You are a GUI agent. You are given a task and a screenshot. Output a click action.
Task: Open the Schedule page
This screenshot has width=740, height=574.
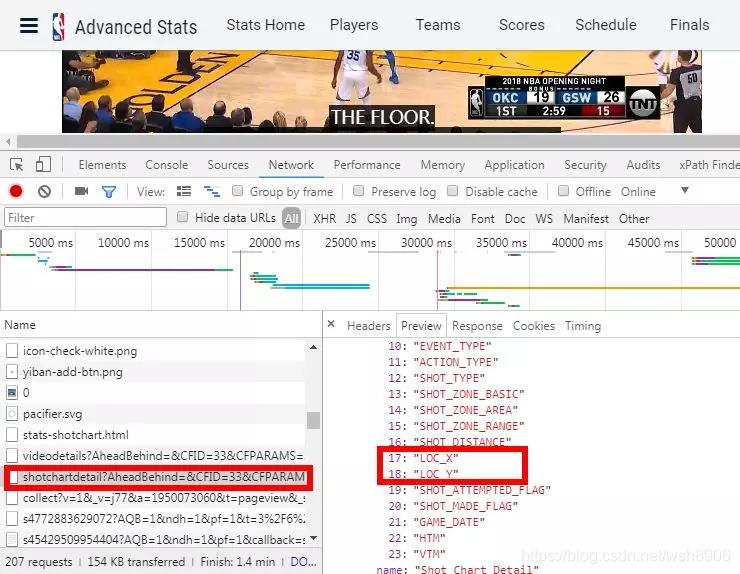606,25
